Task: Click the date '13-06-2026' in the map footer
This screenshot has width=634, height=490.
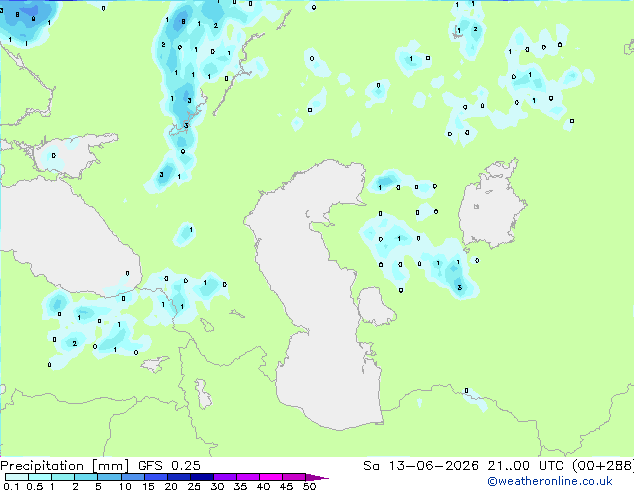Action: tap(433, 466)
